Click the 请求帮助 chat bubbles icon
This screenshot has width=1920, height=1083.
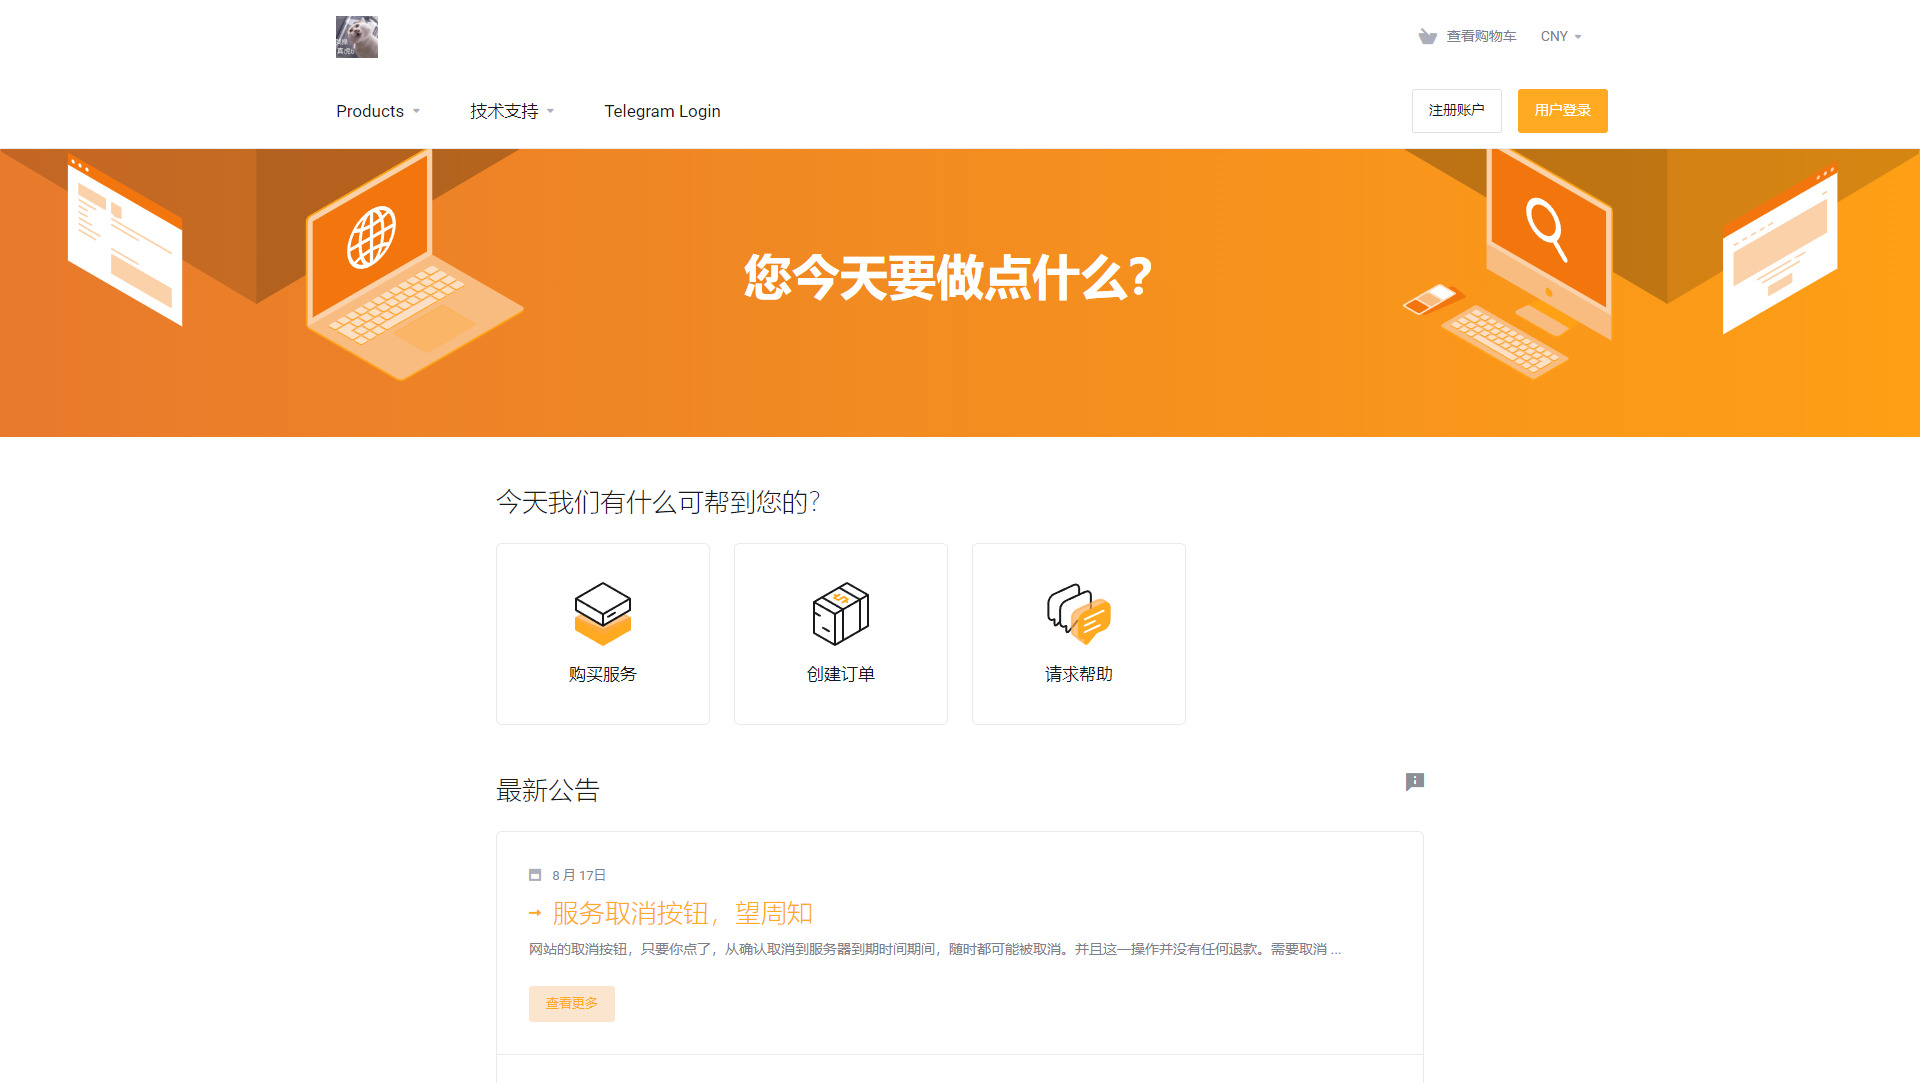point(1078,613)
